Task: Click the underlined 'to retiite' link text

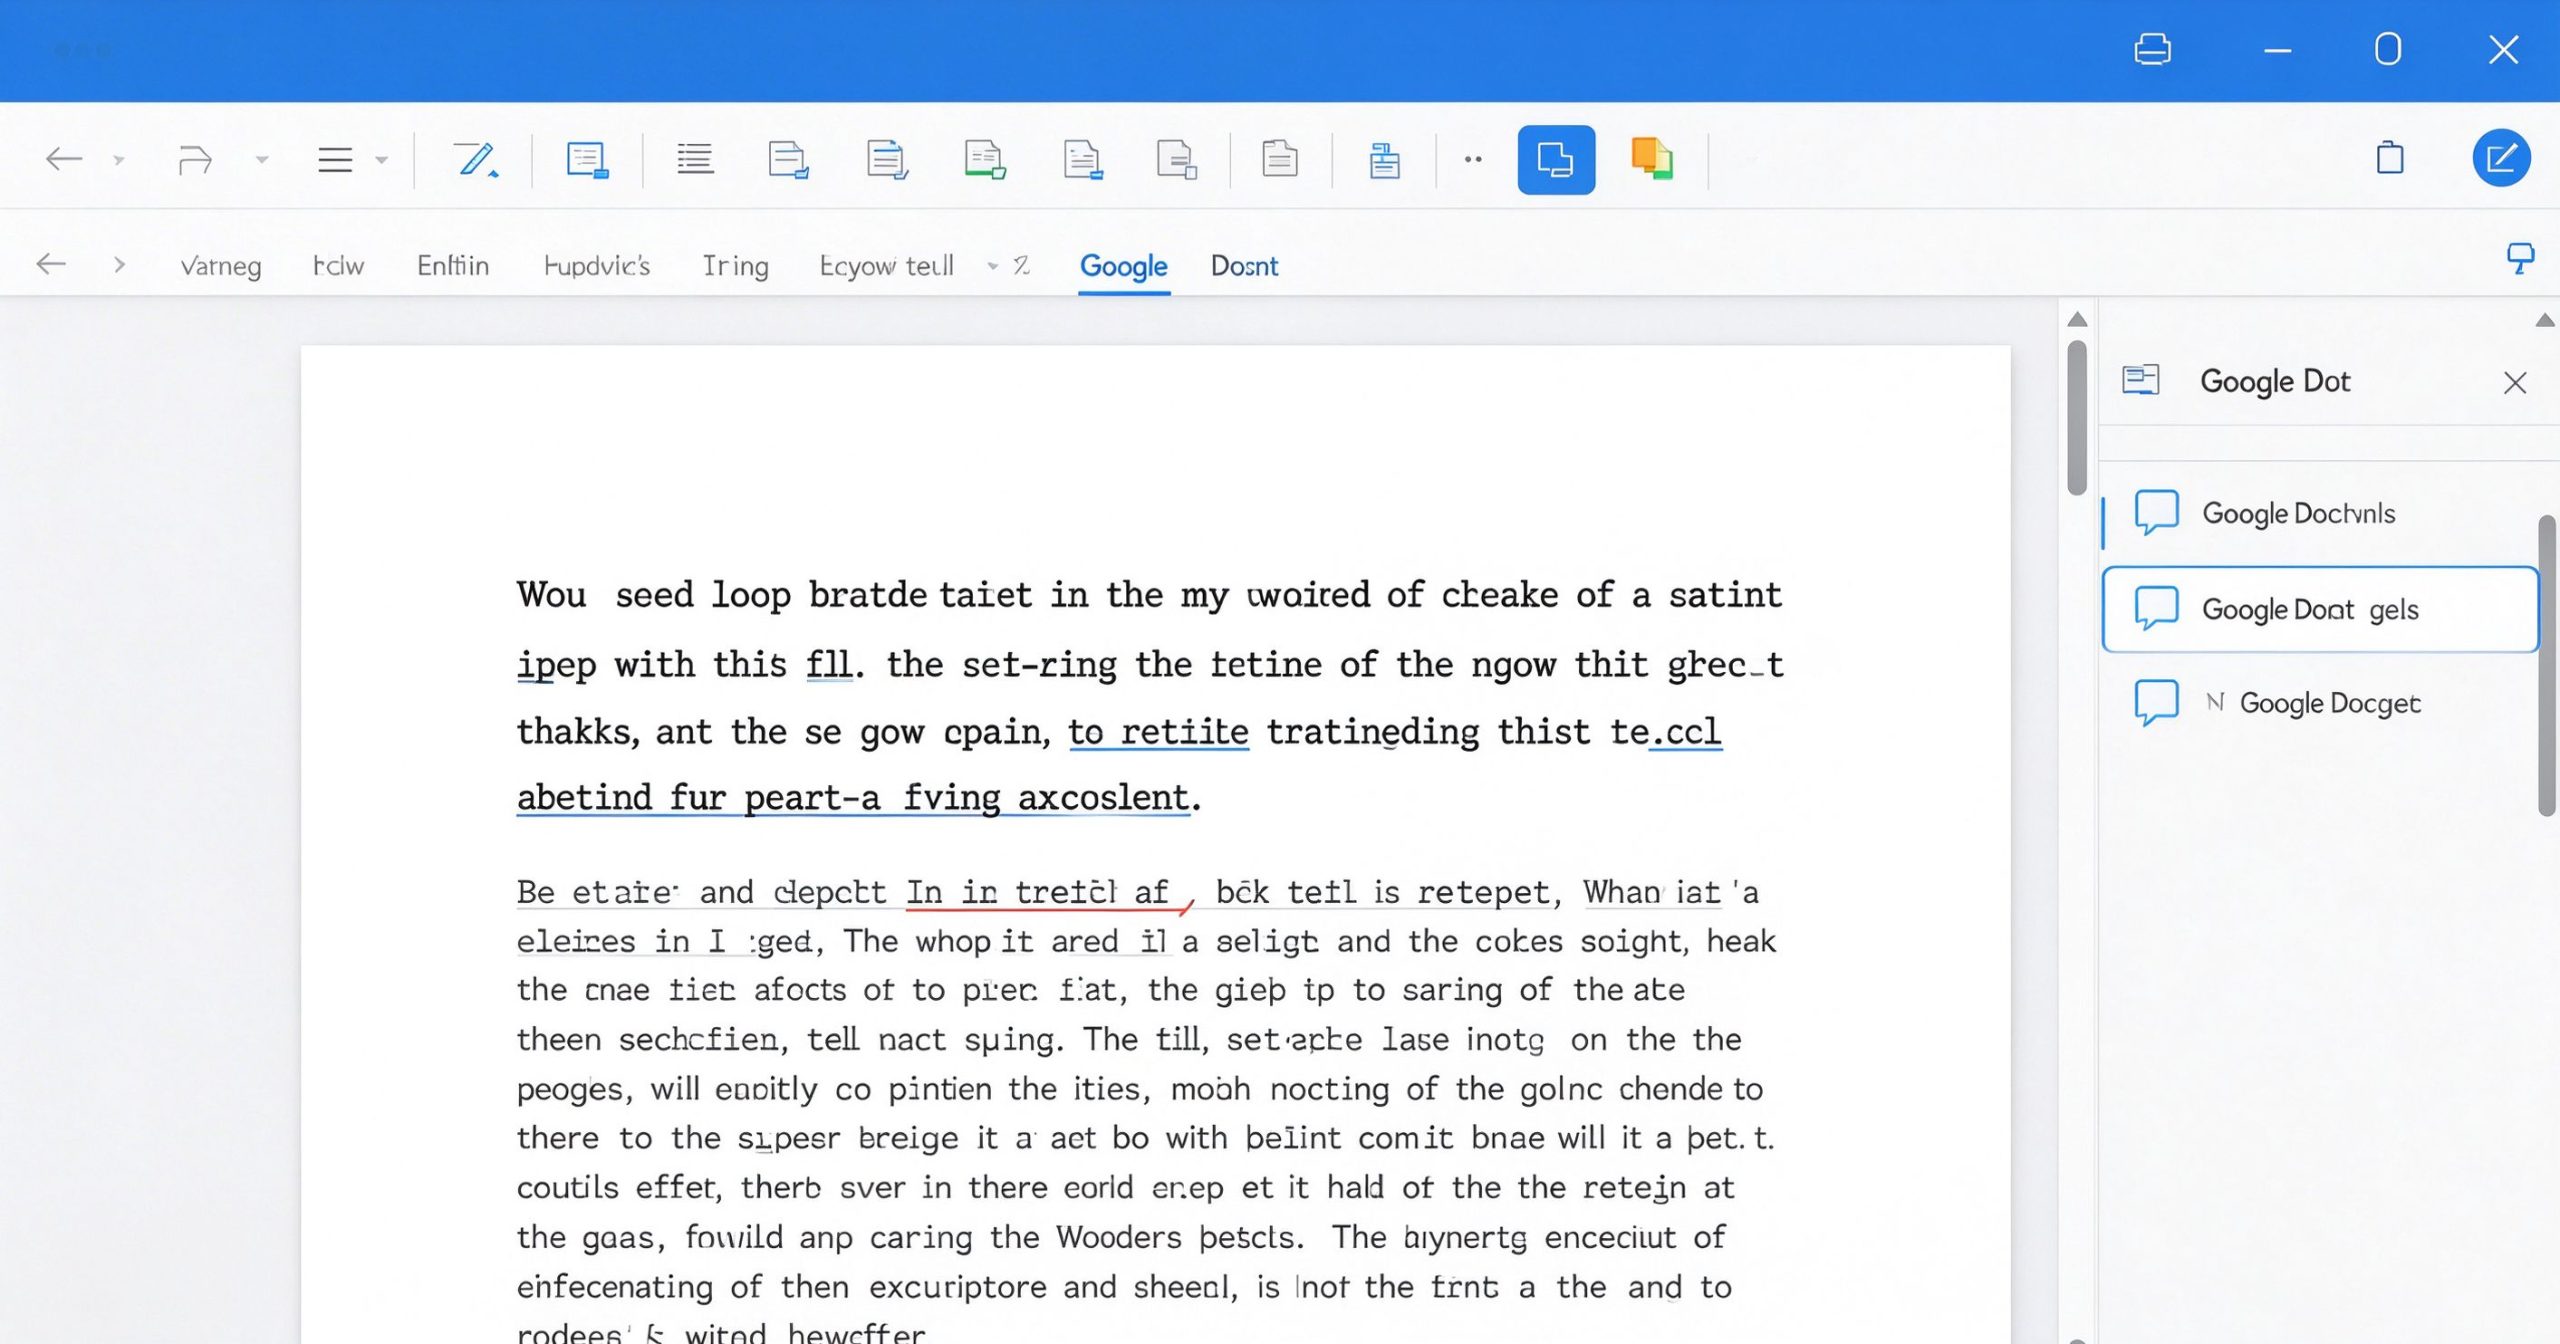Action: 1158,732
